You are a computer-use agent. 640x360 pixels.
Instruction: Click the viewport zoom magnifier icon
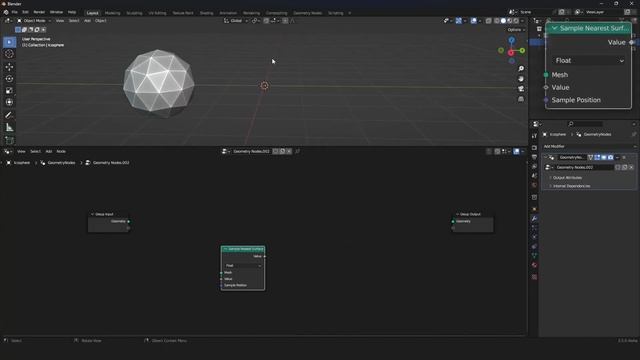pos(521,69)
